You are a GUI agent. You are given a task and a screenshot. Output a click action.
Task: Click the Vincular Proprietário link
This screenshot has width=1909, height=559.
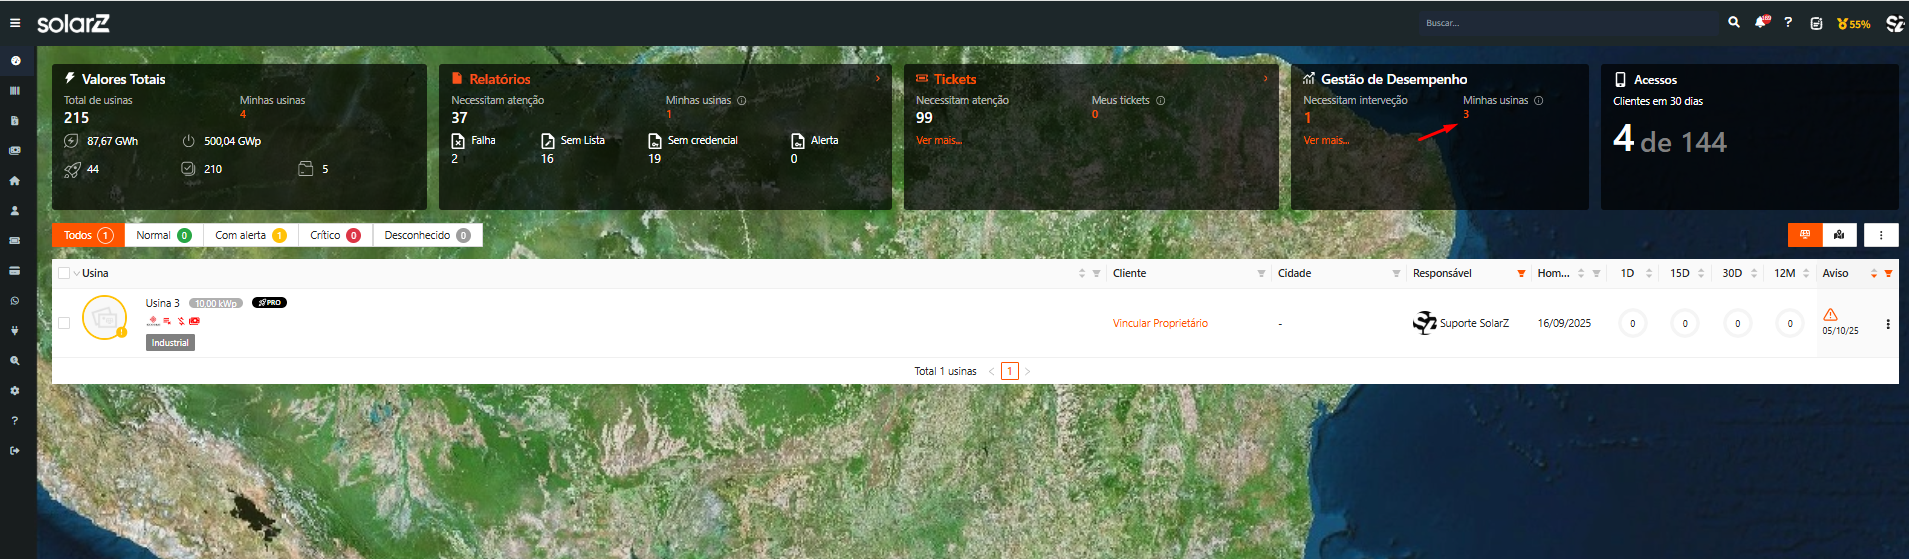coord(1160,323)
